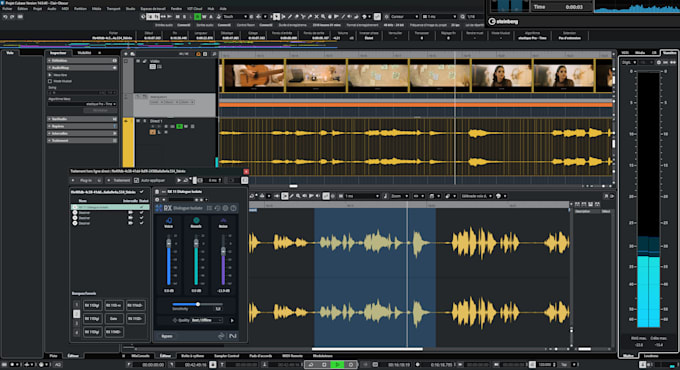Open the Zoom dropdown in sample editor toolbar

pyautogui.click(x=399, y=196)
